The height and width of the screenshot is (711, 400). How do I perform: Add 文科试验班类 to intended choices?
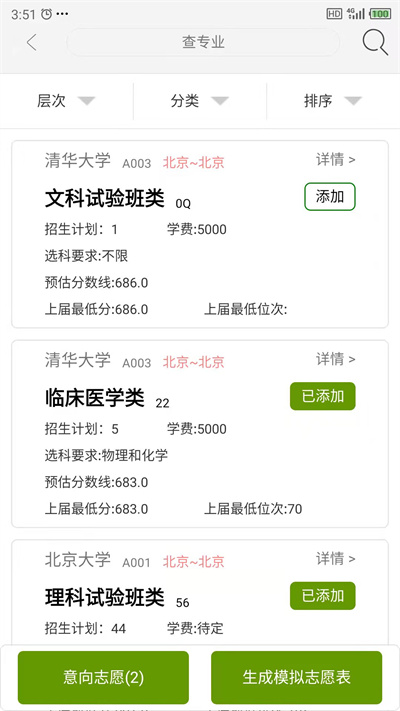[330, 197]
